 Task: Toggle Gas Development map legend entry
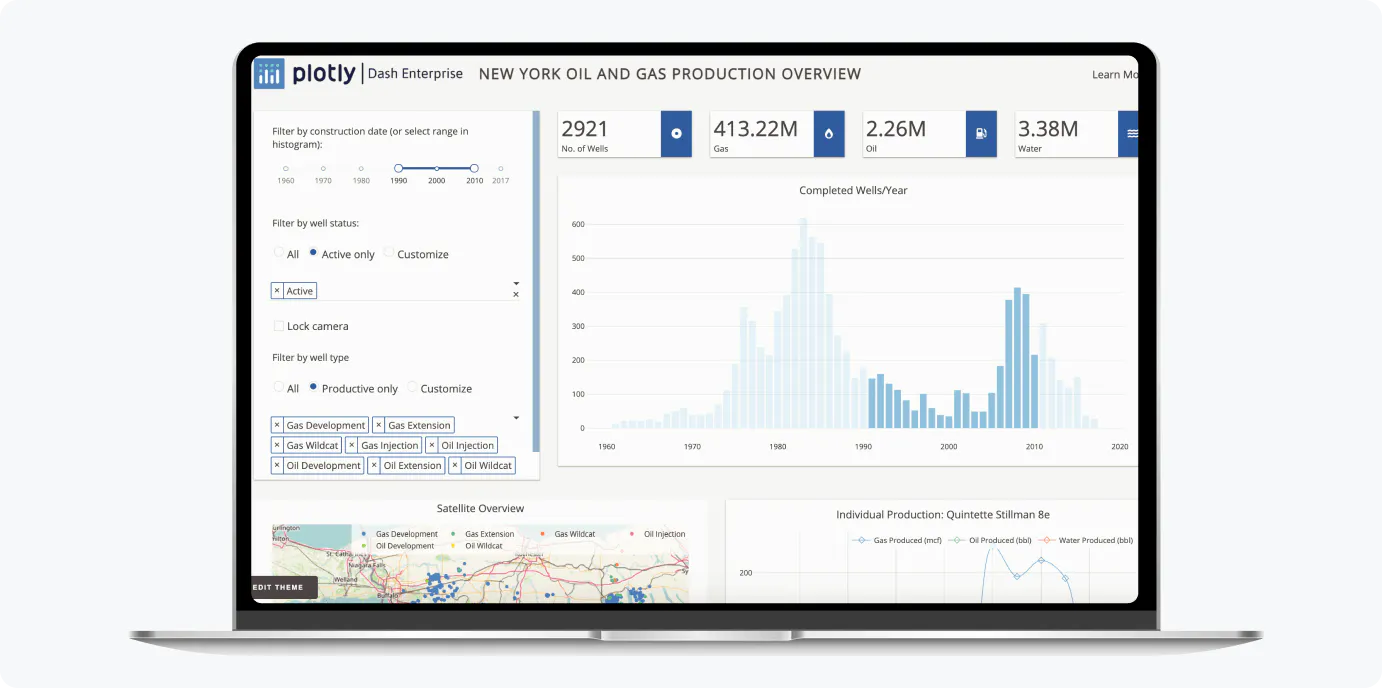click(x=399, y=534)
